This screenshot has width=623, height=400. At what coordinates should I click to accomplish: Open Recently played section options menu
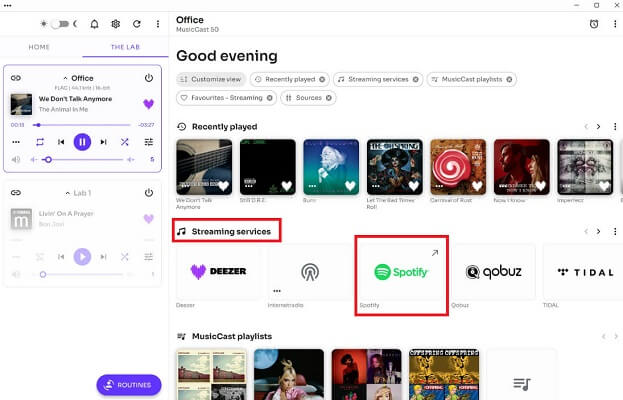(615, 127)
